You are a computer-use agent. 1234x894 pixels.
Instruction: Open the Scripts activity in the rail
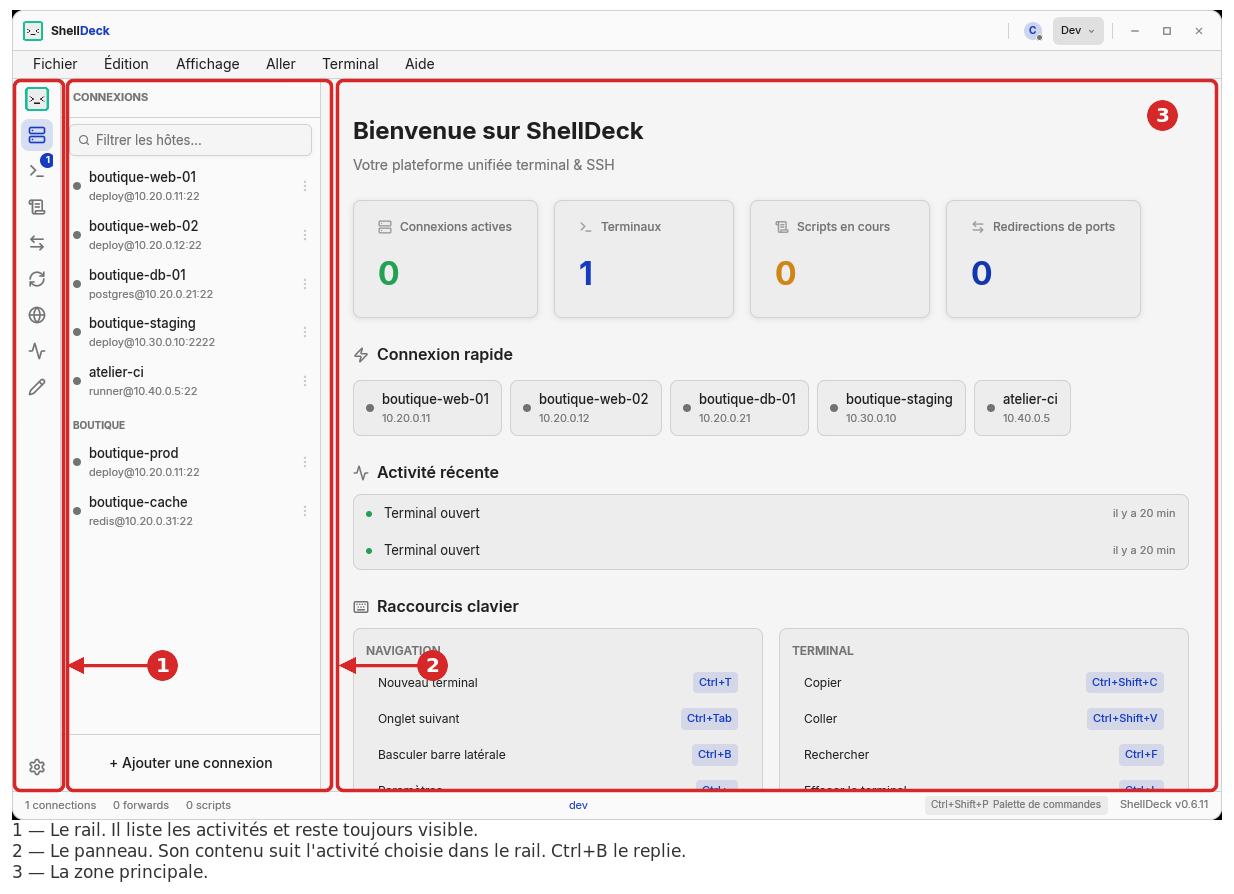coord(37,207)
